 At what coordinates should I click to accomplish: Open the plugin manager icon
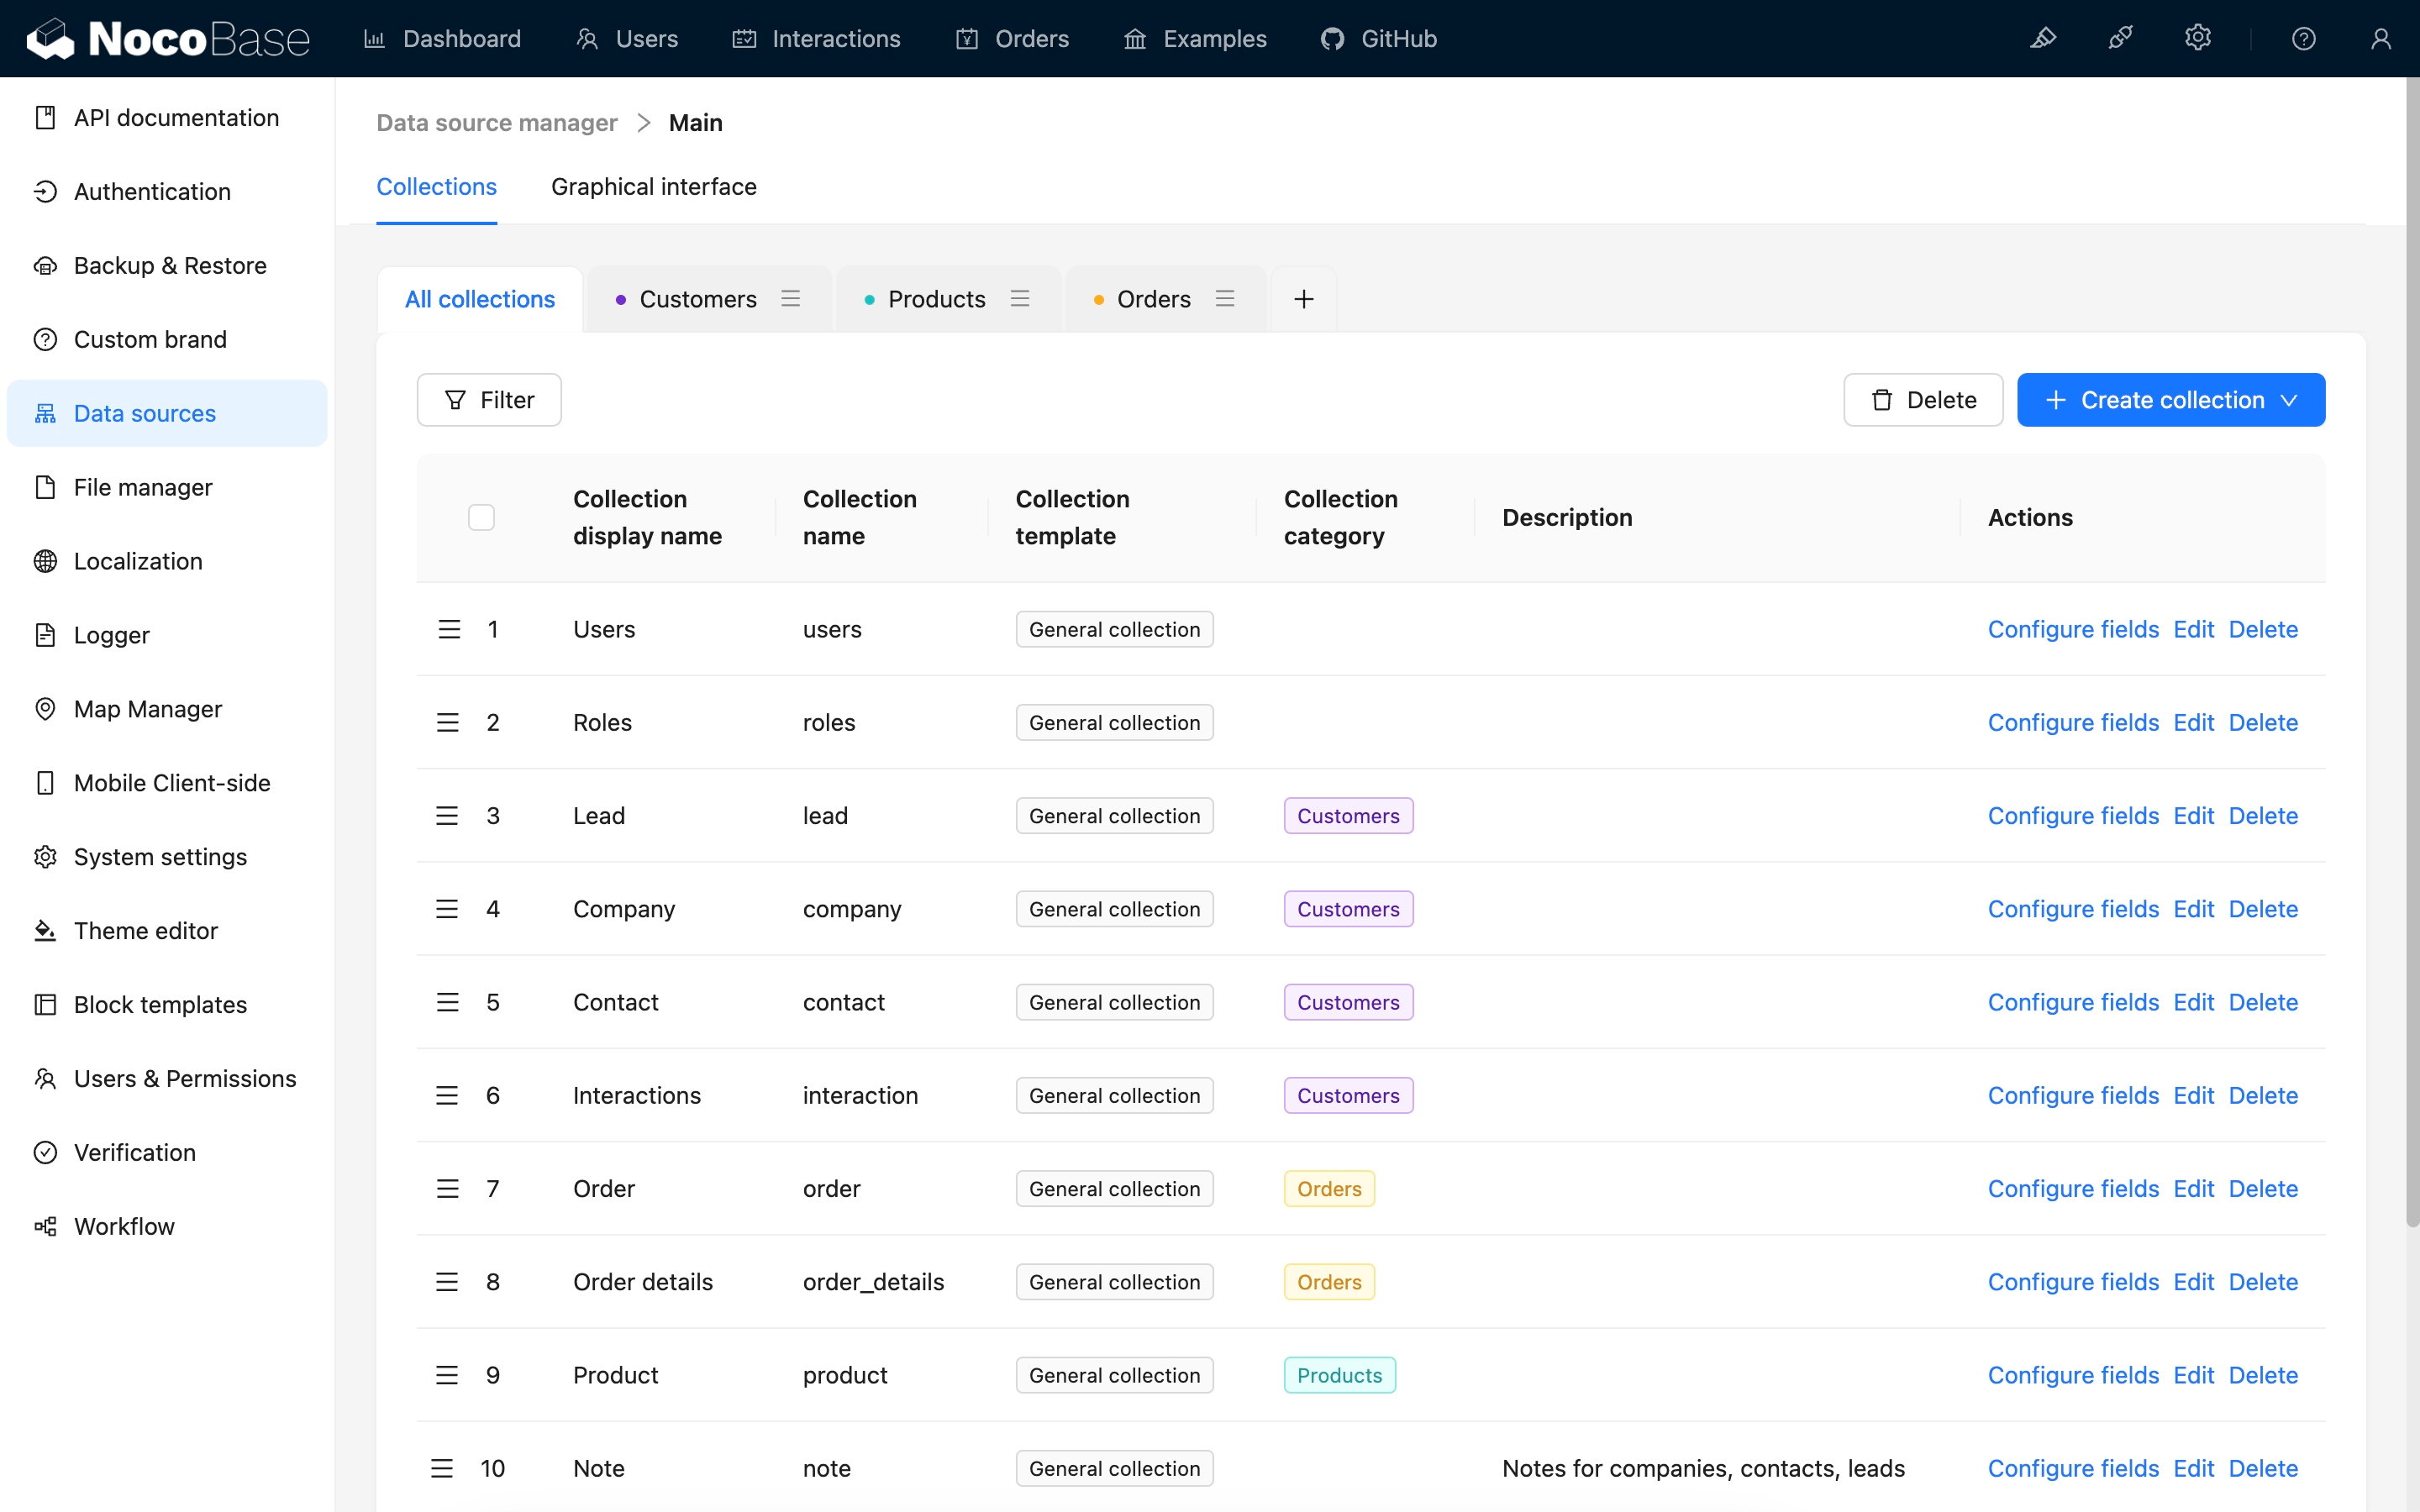(2120, 38)
